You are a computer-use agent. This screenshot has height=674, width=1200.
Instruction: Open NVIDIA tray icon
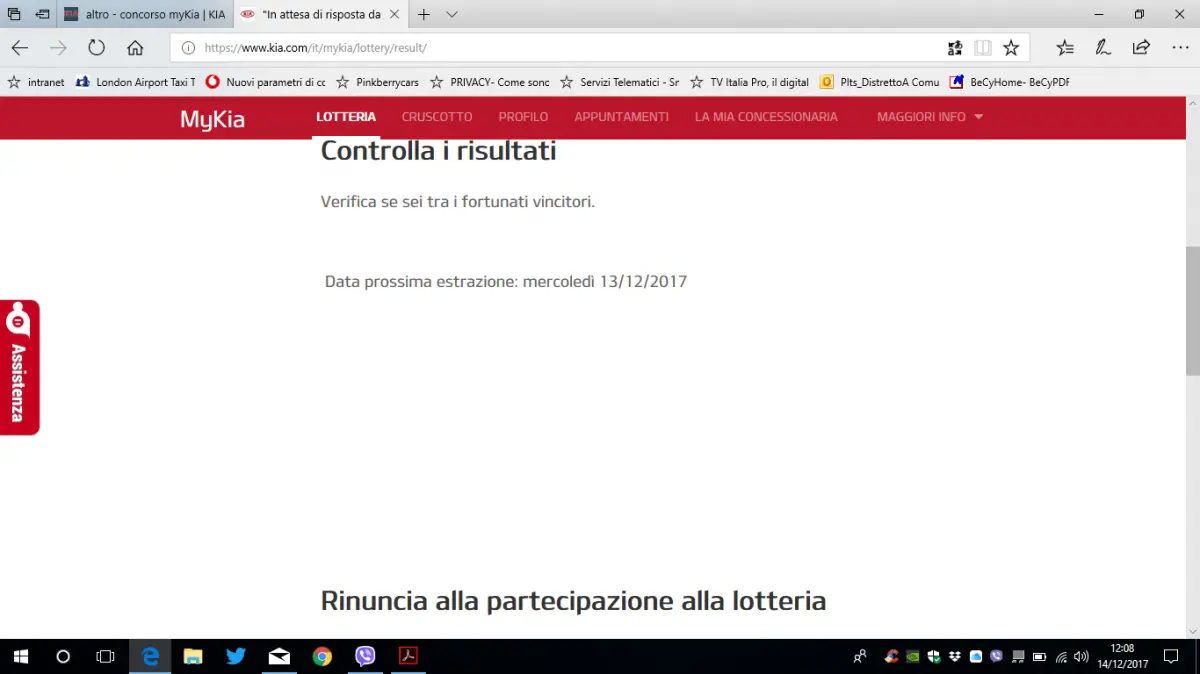[x=912, y=657]
